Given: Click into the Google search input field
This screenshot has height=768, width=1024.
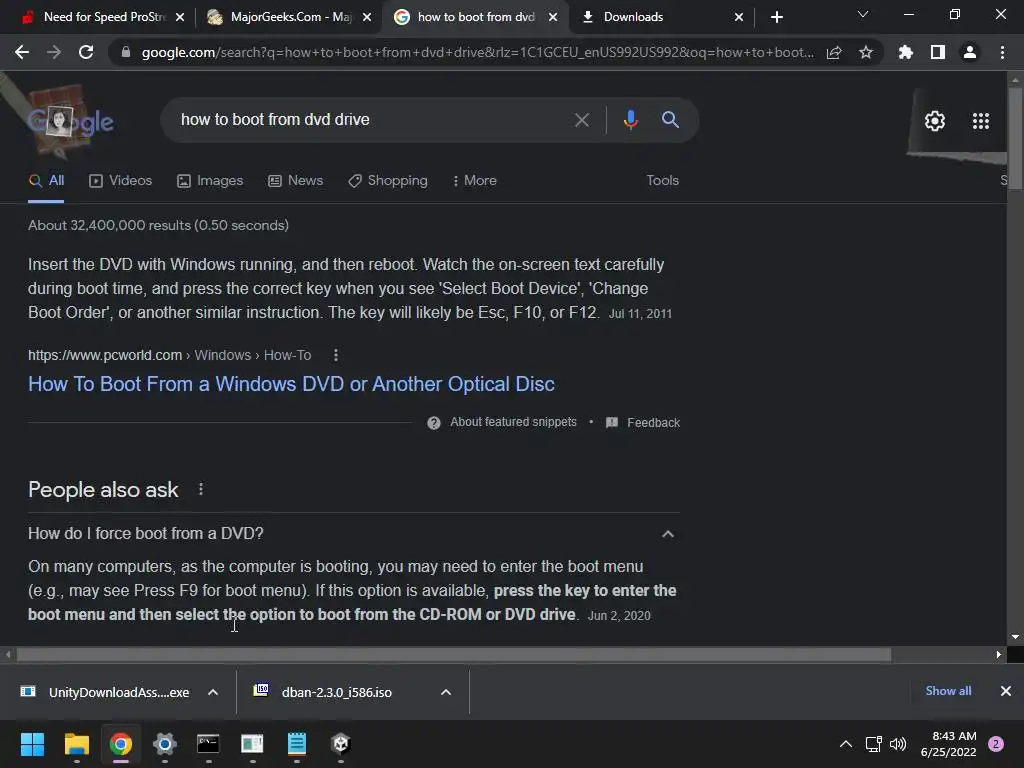Looking at the screenshot, I should point(372,120).
